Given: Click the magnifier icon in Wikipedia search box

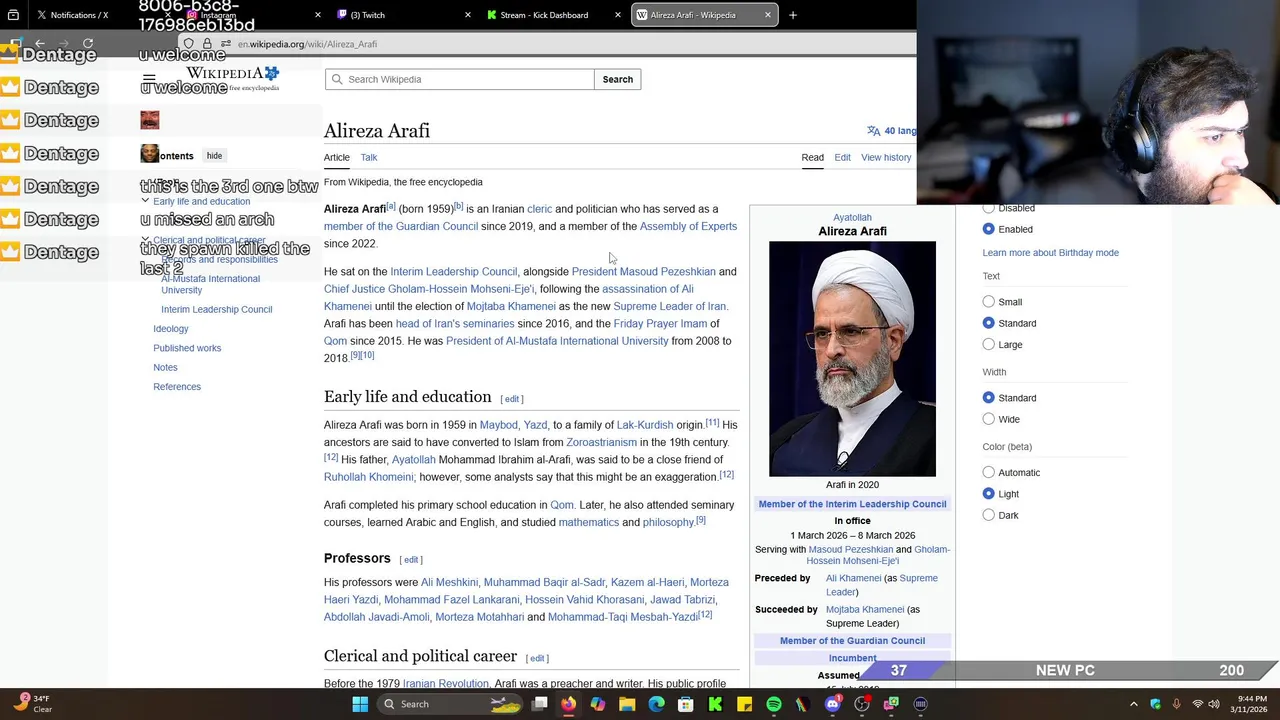Looking at the screenshot, I should (x=337, y=79).
